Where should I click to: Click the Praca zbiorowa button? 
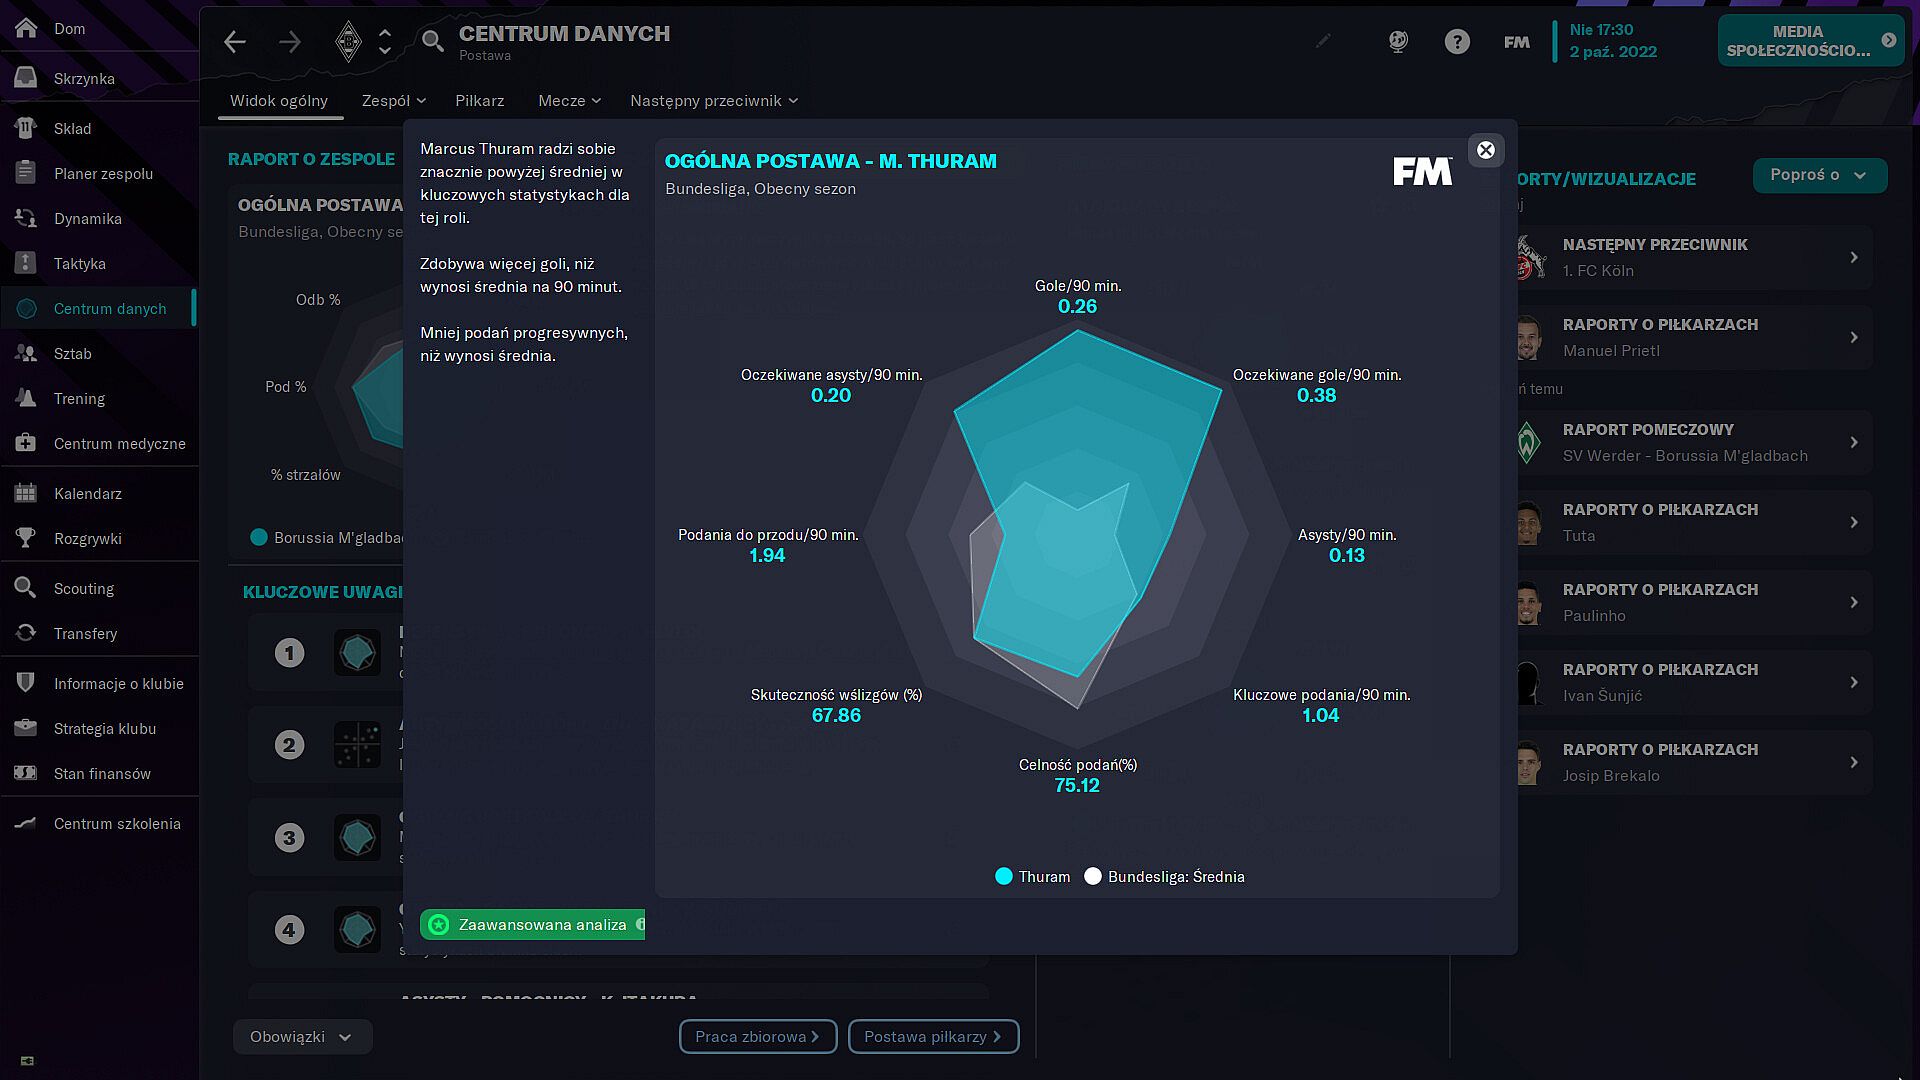point(757,1037)
